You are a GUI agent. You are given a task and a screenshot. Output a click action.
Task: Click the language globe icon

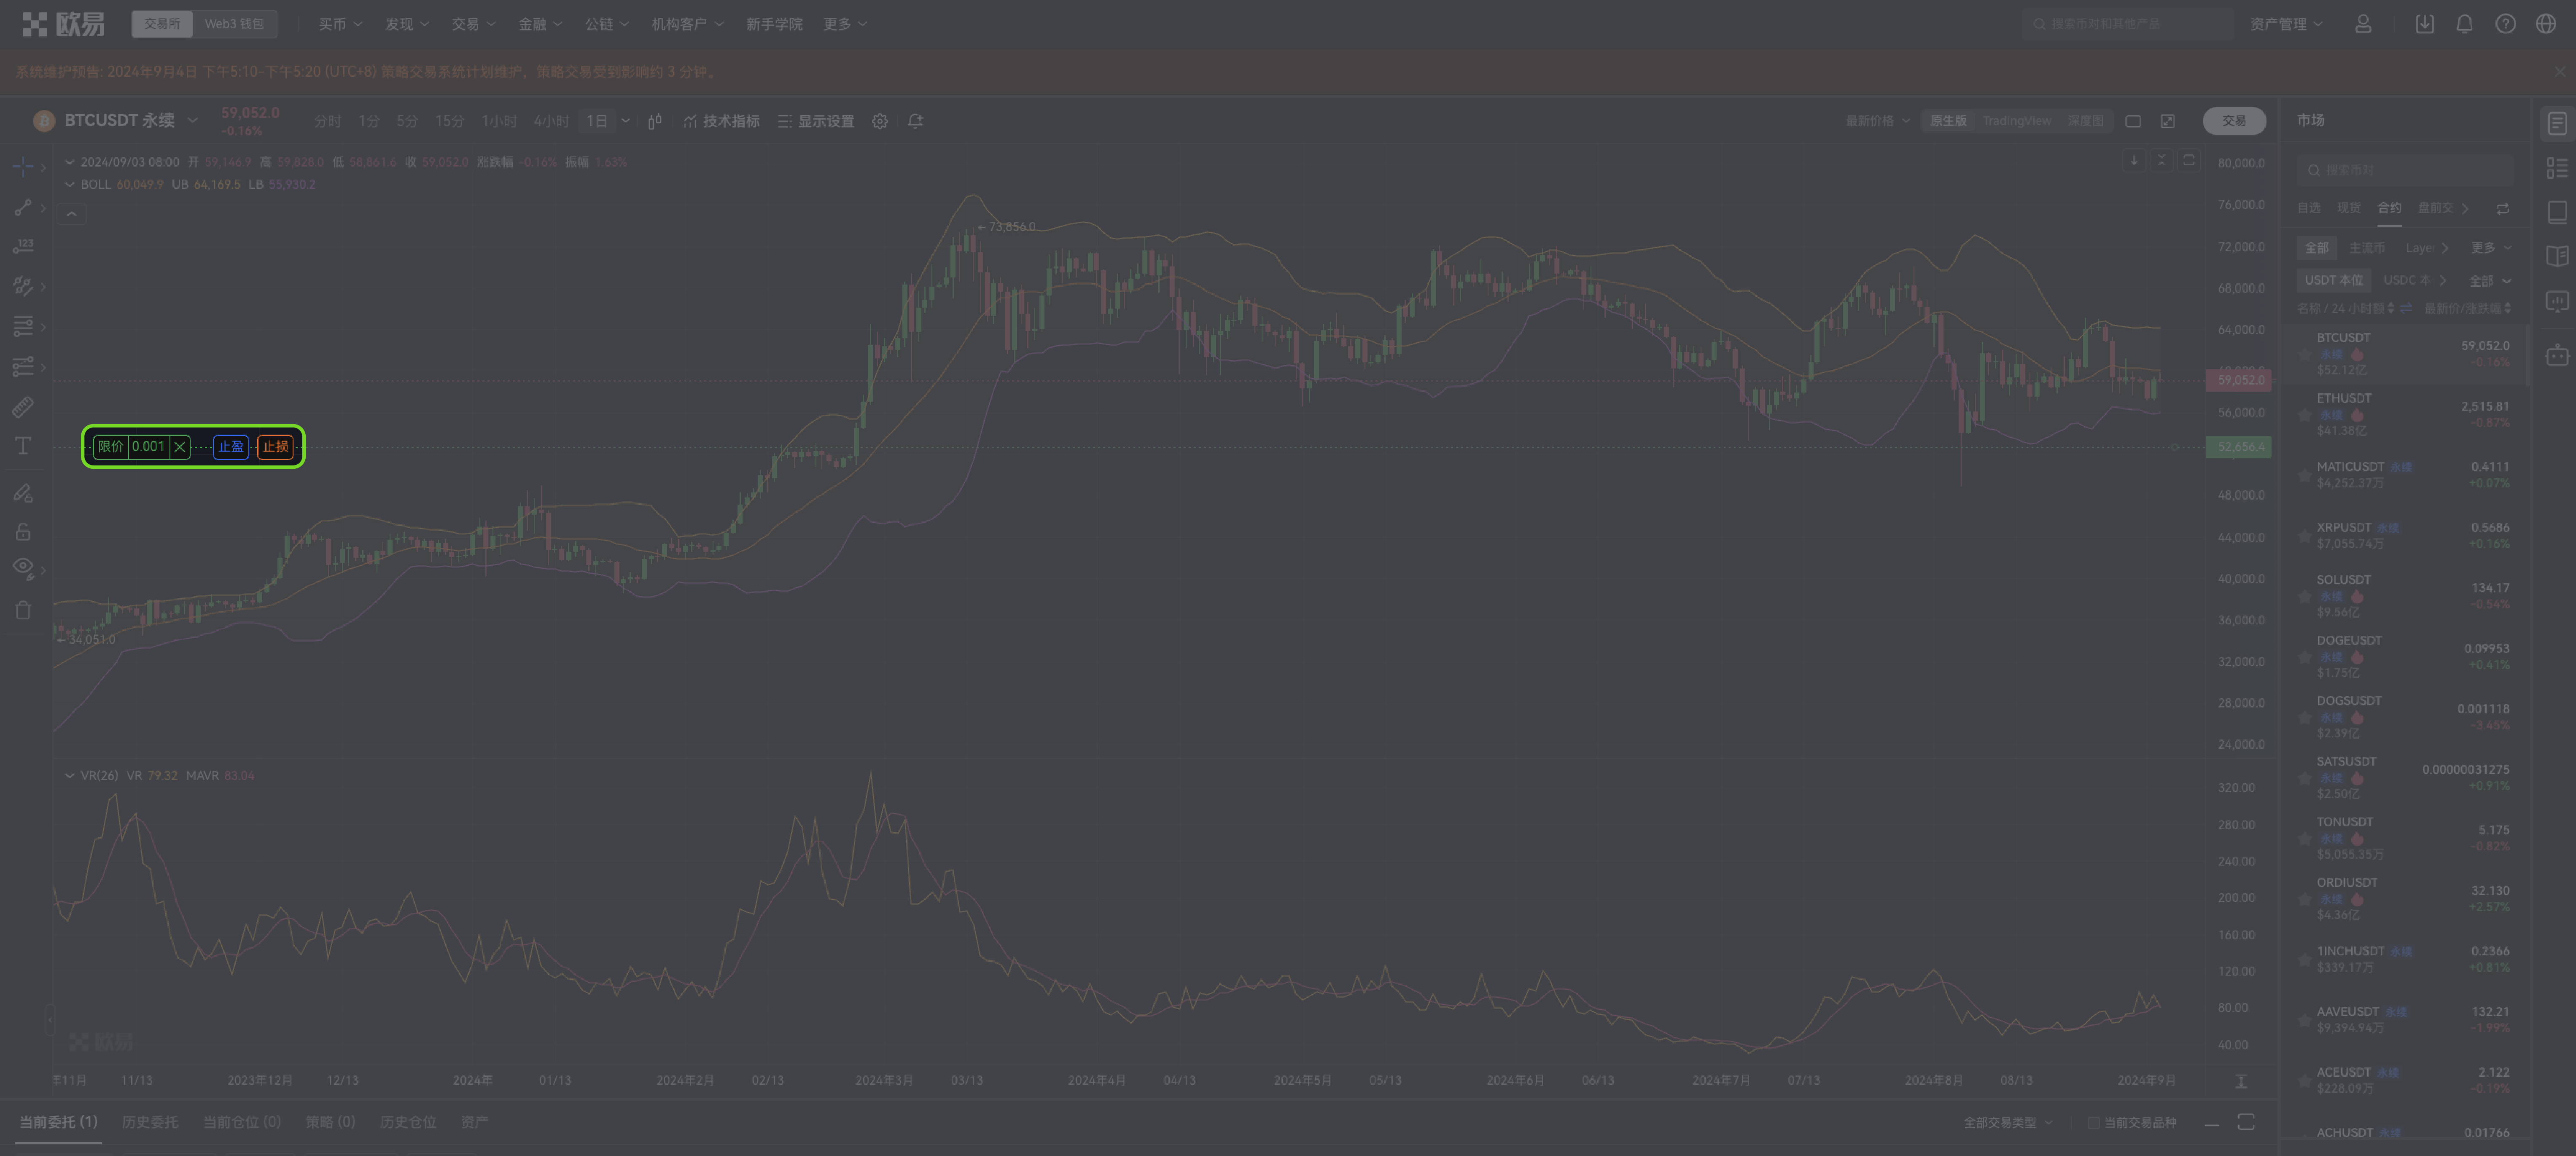2546,24
